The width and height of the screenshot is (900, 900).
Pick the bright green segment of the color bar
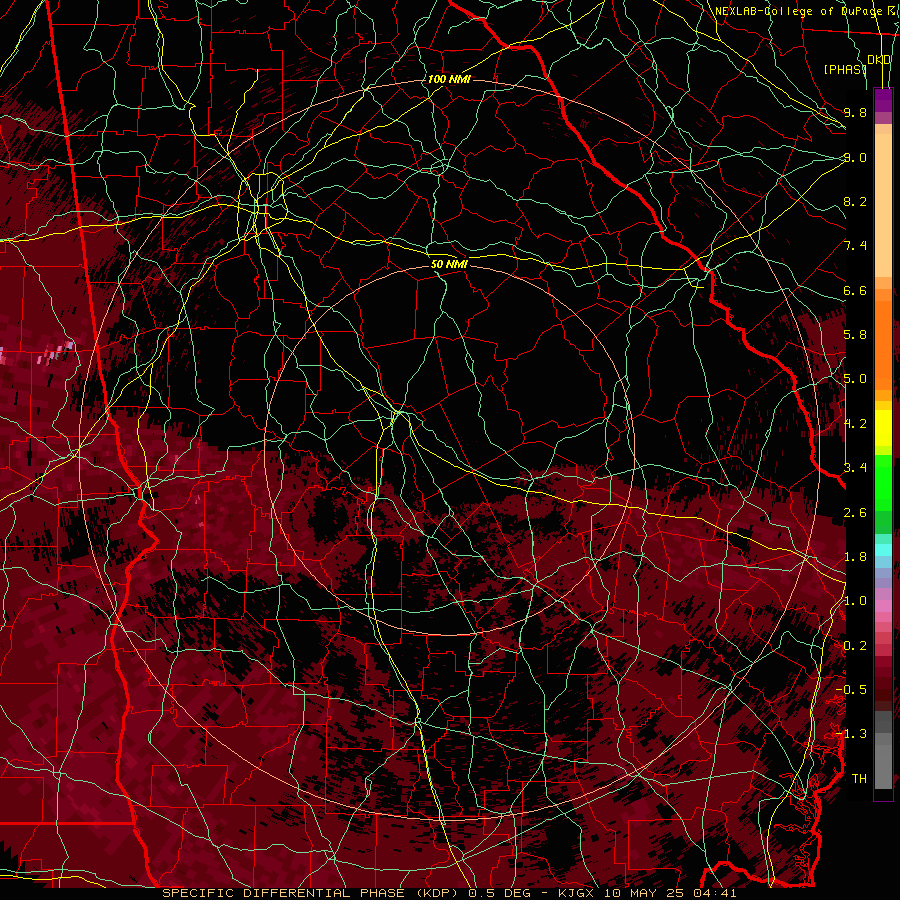click(883, 483)
